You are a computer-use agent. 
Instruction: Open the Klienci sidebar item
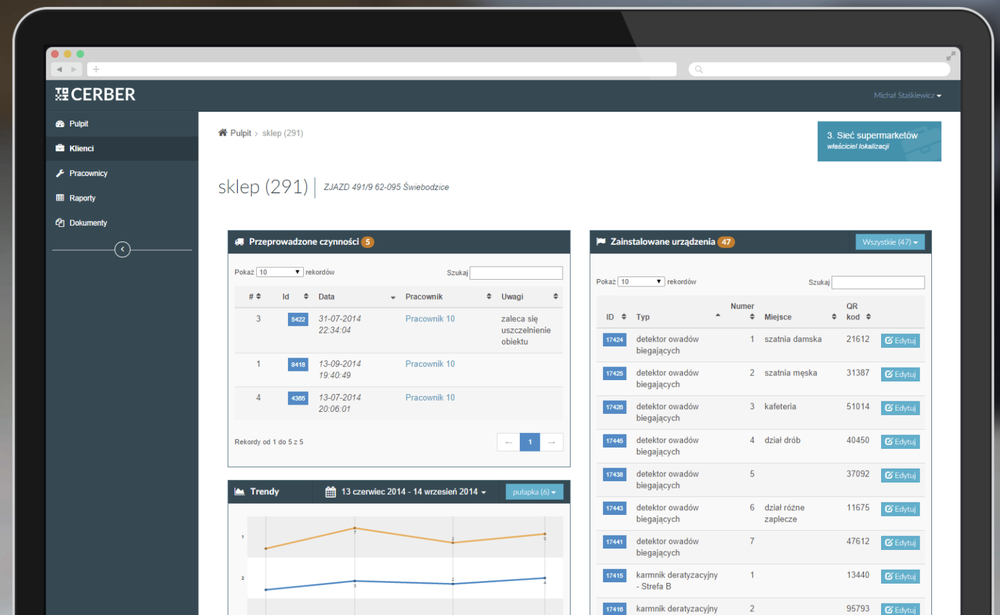(x=121, y=148)
